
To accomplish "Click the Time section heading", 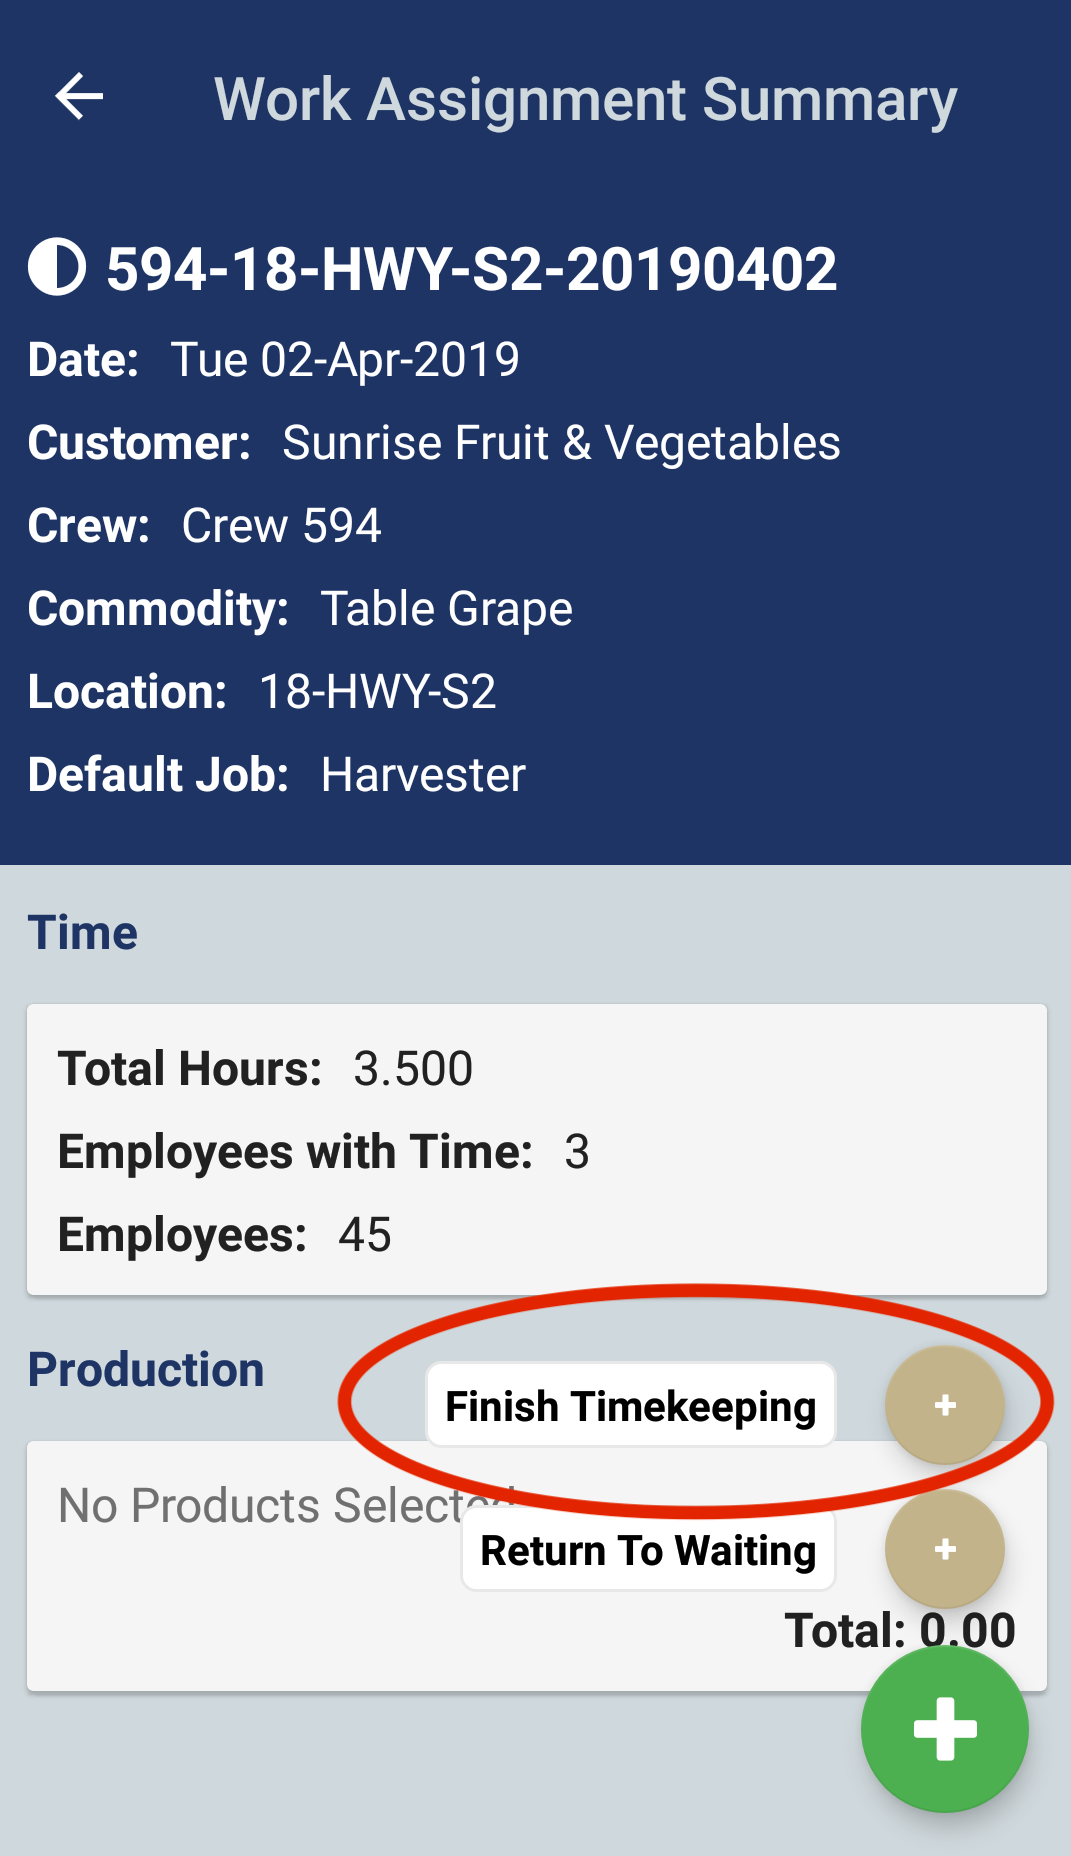I will (x=83, y=933).
